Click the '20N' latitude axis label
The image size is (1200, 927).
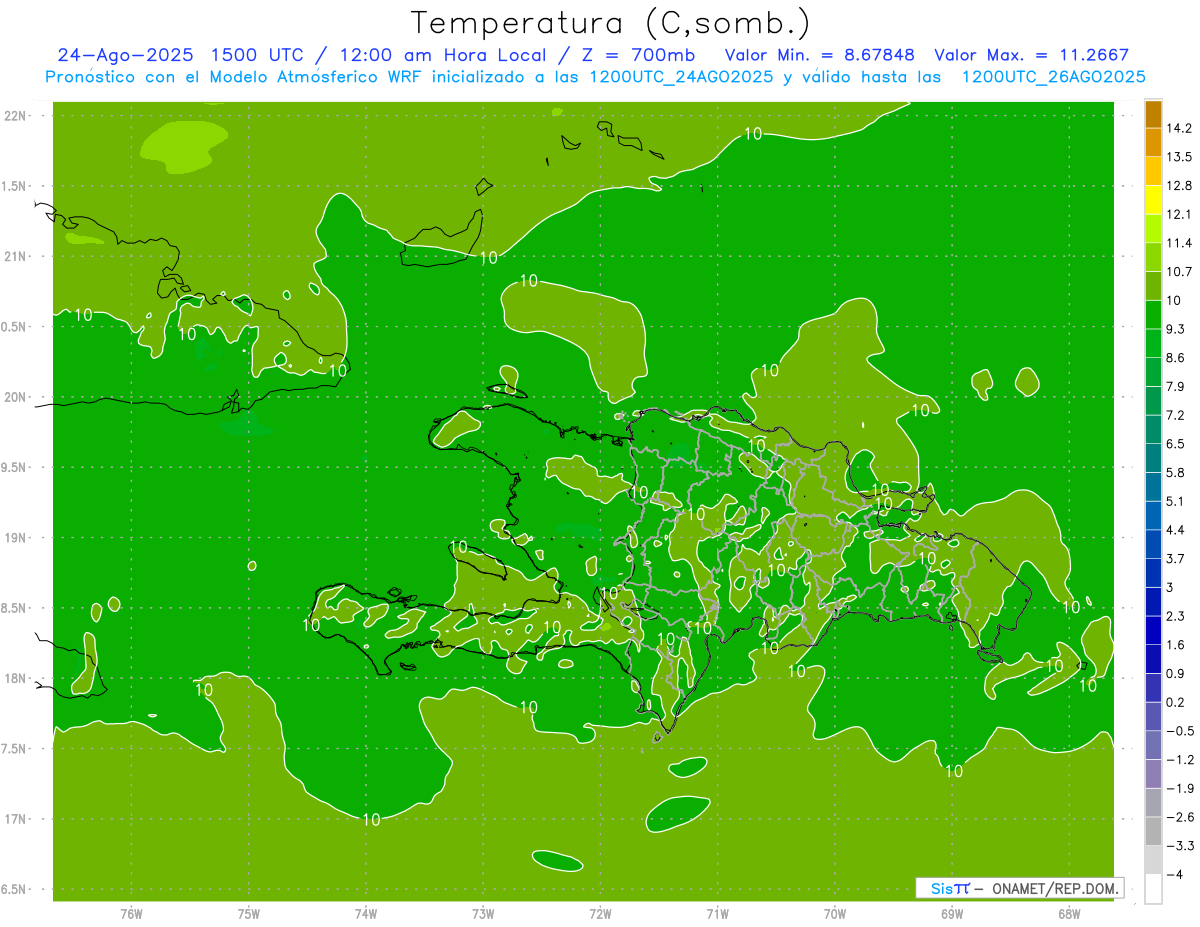[16, 397]
